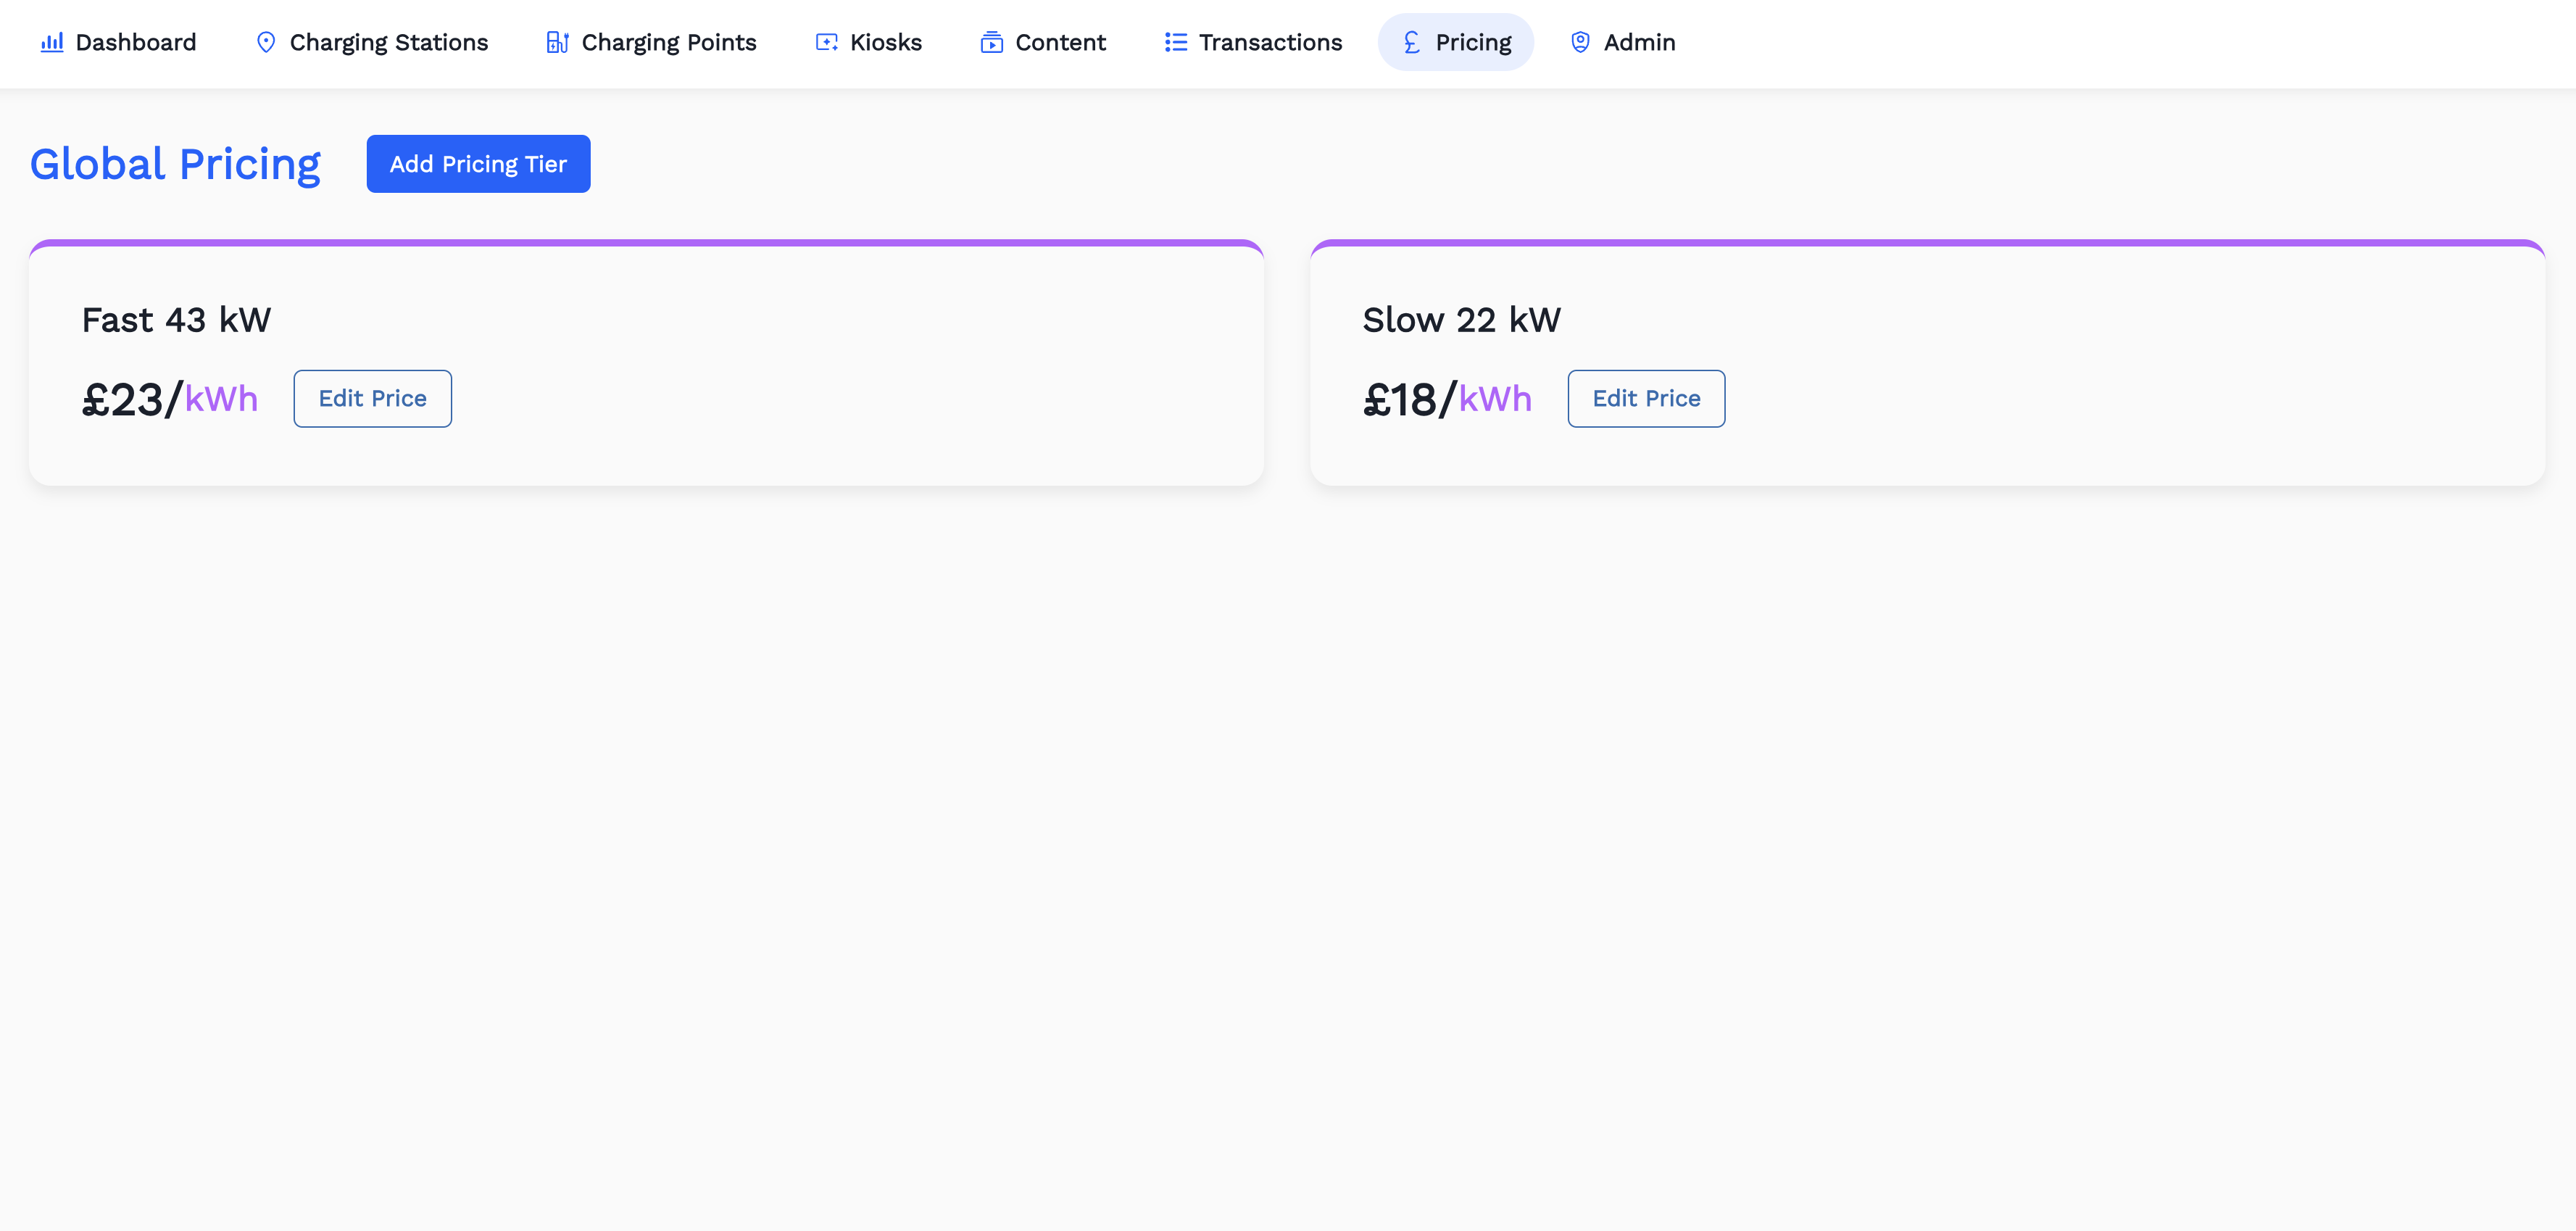Select the Admin shield icon

(1580, 42)
